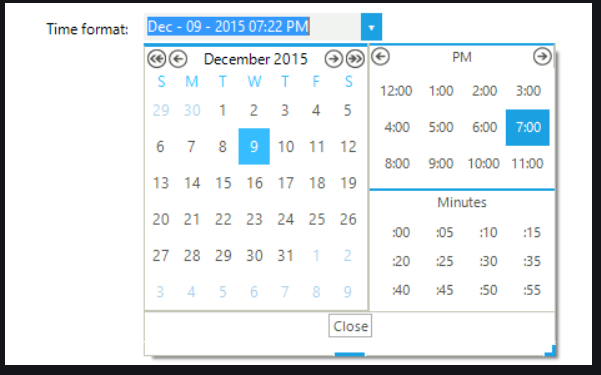
Task: Select the 12:00 hour option
Action: click(x=396, y=91)
